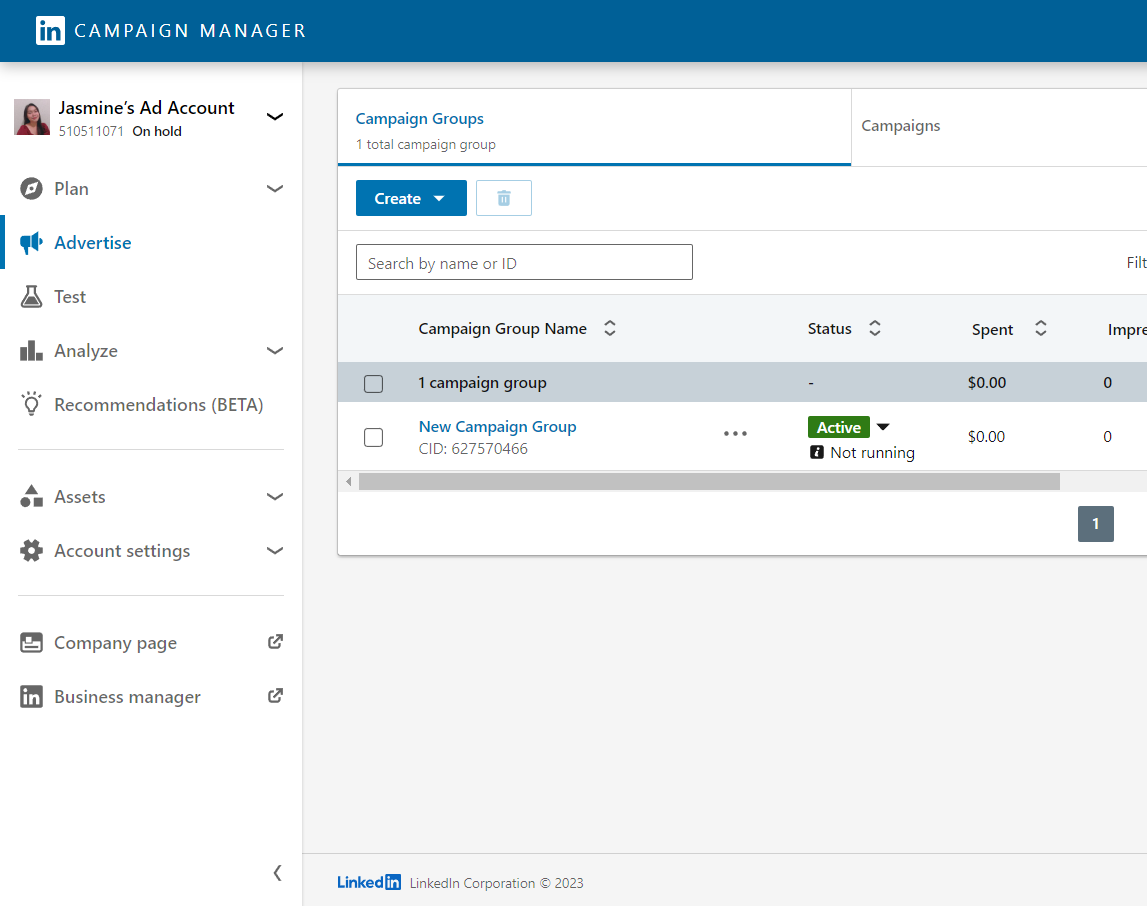Screen dimensions: 1147x906
Task: Click the Test flask icon
Action: point(31,297)
